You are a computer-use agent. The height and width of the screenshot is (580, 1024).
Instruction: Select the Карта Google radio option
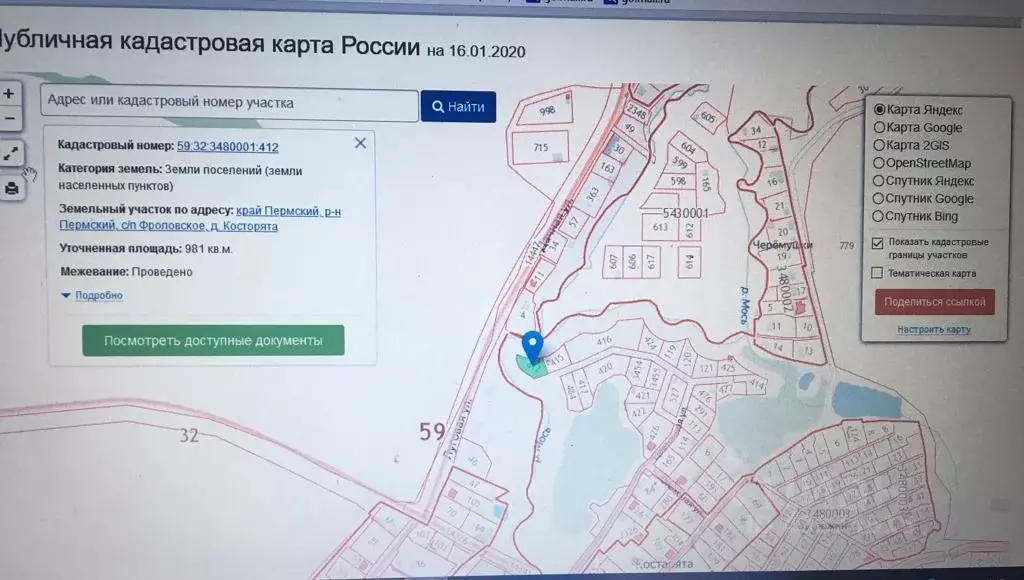tap(879, 128)
